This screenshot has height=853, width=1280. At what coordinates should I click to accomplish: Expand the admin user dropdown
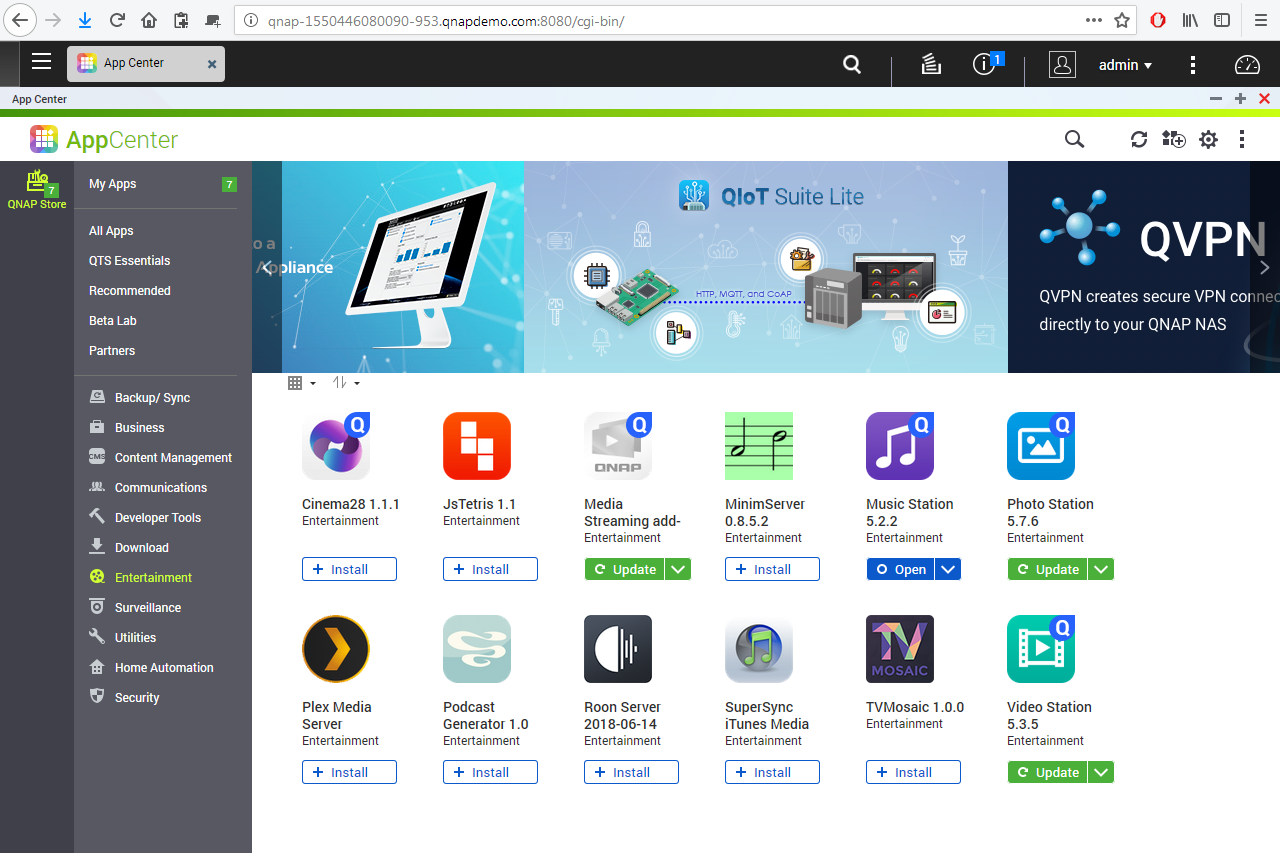(x=1126, y=65)
